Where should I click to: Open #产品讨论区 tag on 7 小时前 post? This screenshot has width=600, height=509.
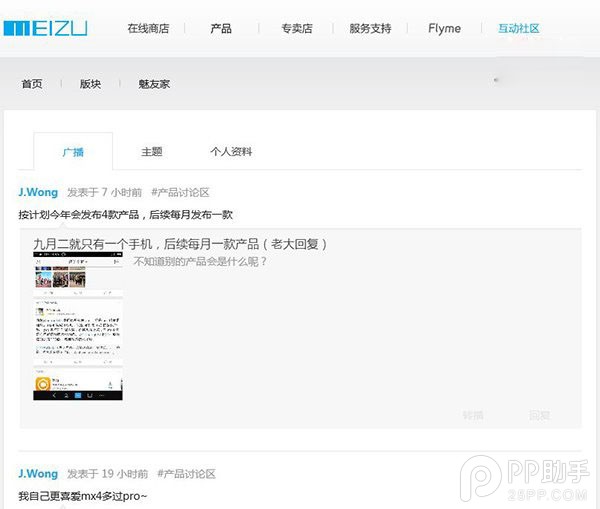pos(181,192)
